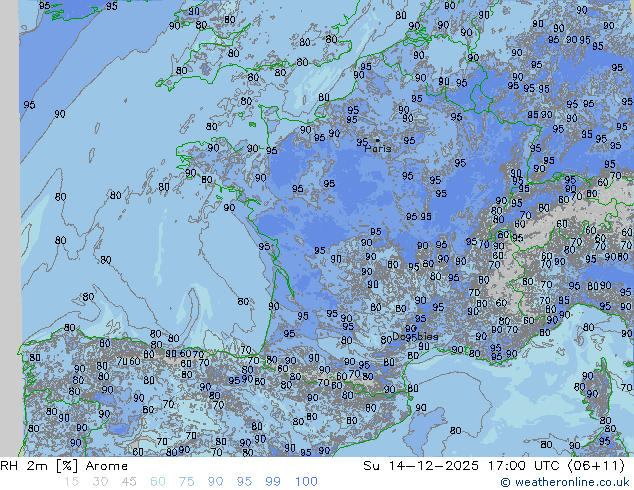Select the 75 value in the color legend

[x=186, y=482]
